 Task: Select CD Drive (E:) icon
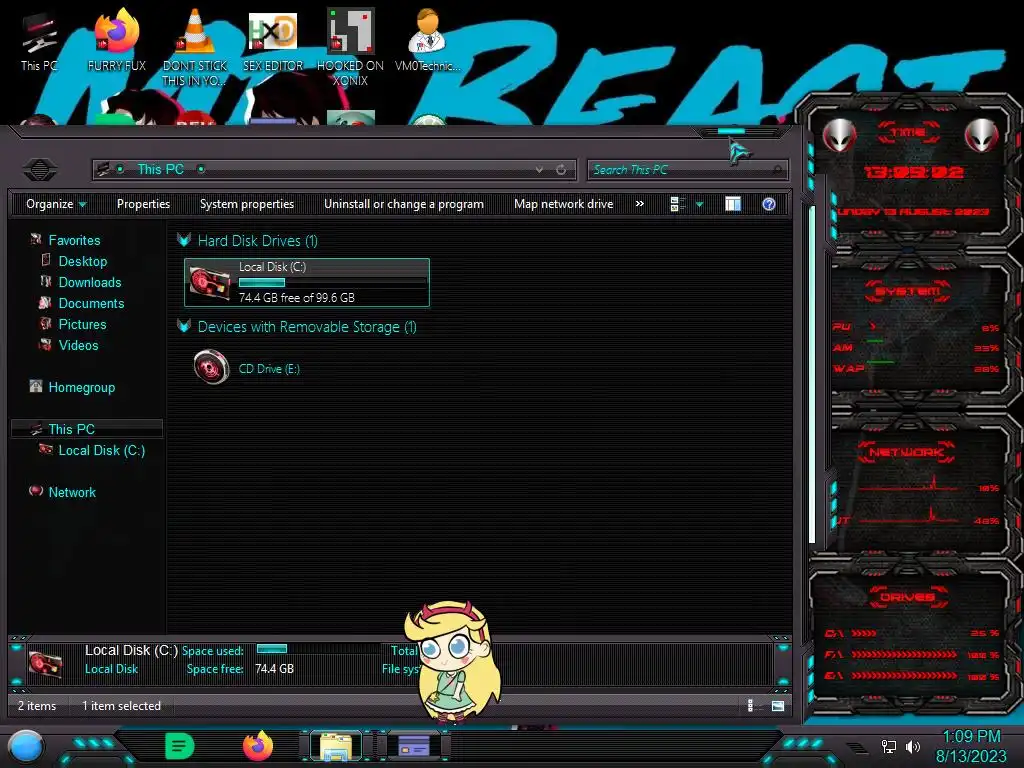click(x=211, y=366)
